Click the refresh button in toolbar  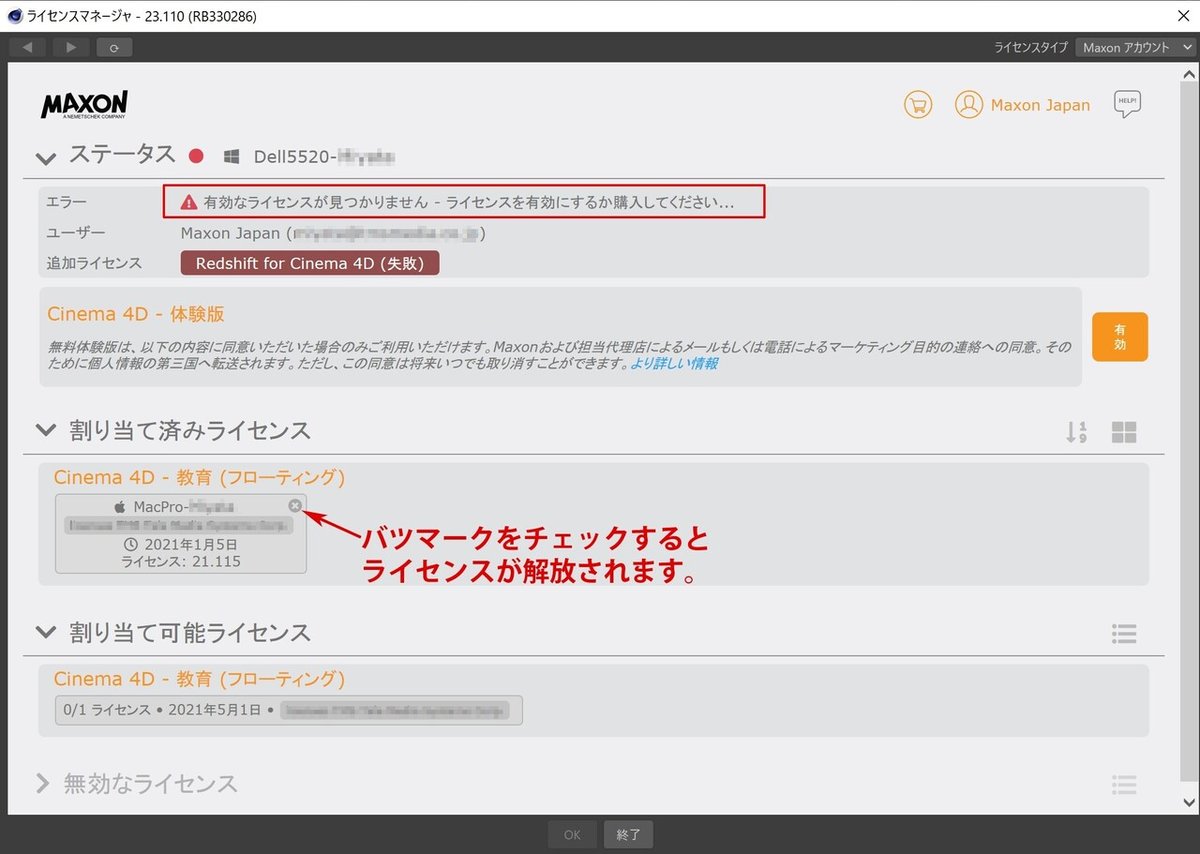[114, 47]
